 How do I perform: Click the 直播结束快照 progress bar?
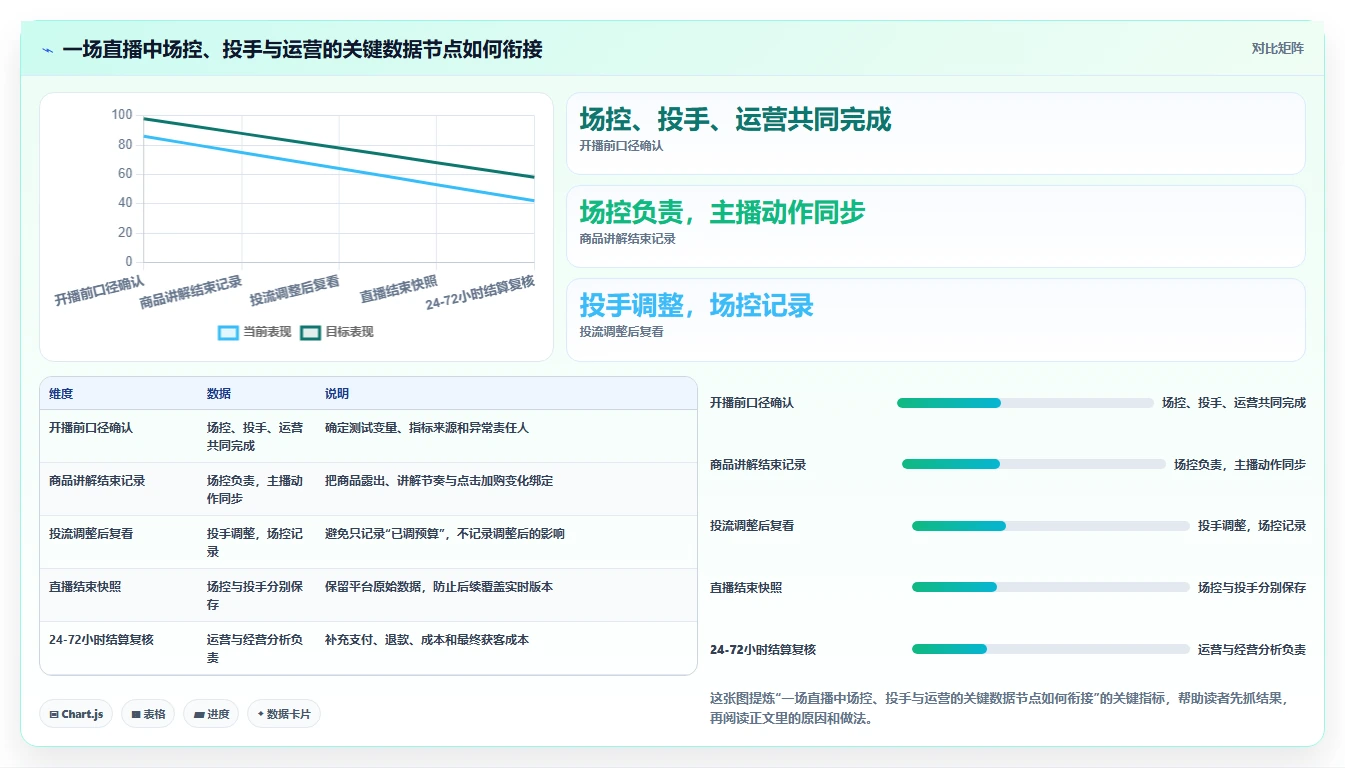click(x=1051, y=587)
